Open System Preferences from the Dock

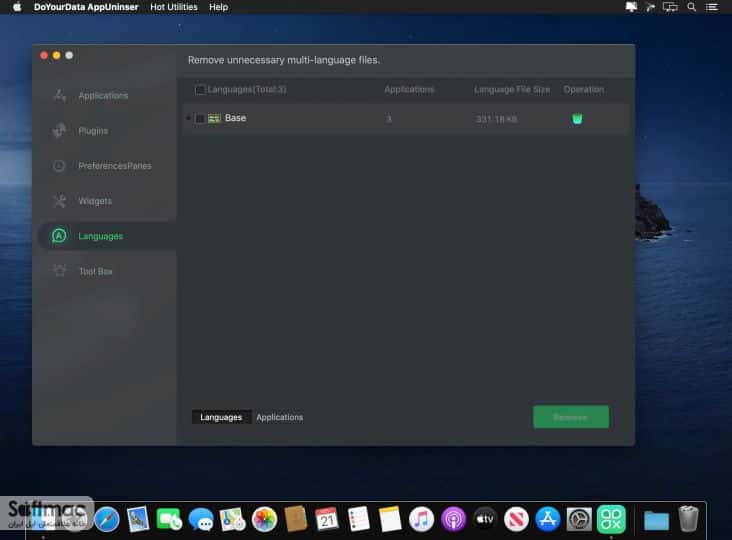pos(579,519)
